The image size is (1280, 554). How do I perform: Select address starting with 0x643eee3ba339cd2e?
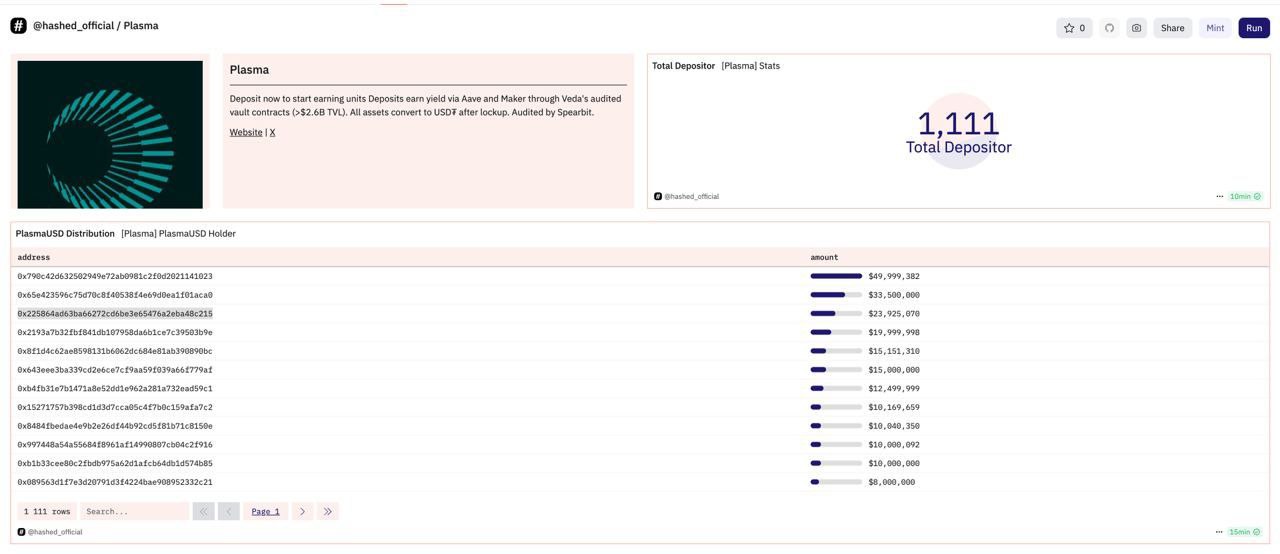[115, 370]
